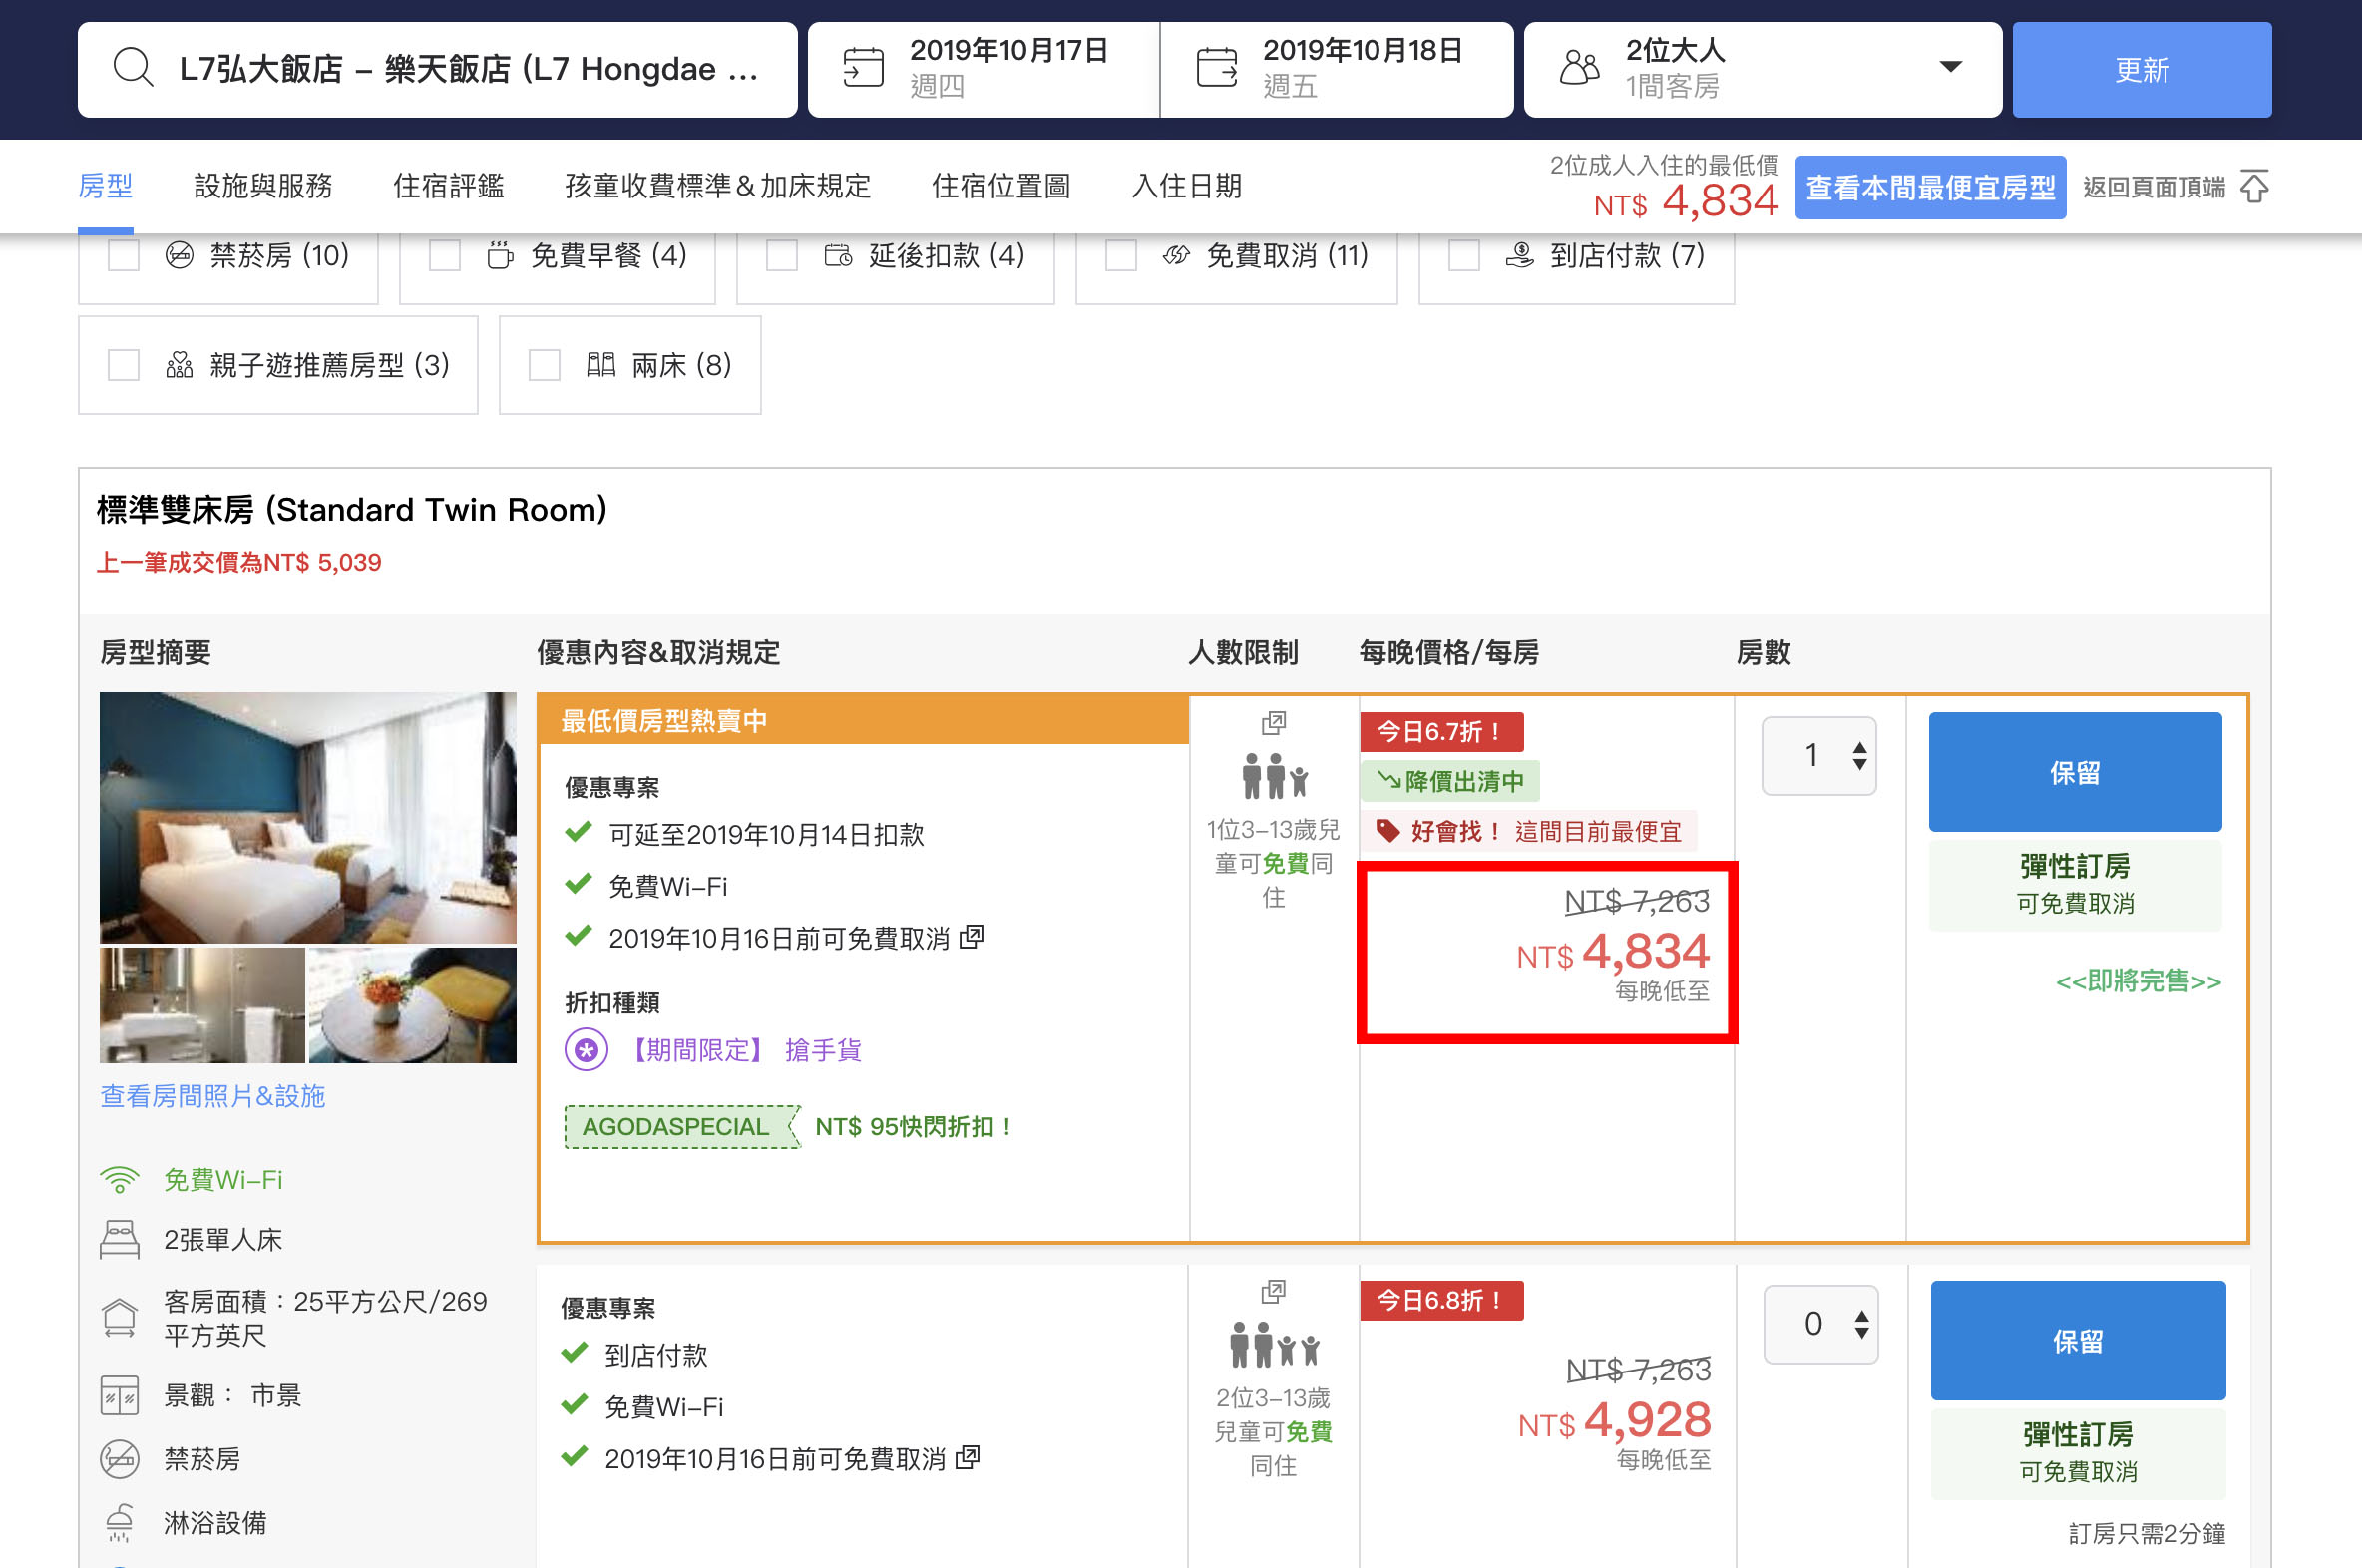The width and height of the screenshot is (2362, 1568).
Task: Tick the 免費早餐 (4) filter checkbox
Action: (444, 255)
